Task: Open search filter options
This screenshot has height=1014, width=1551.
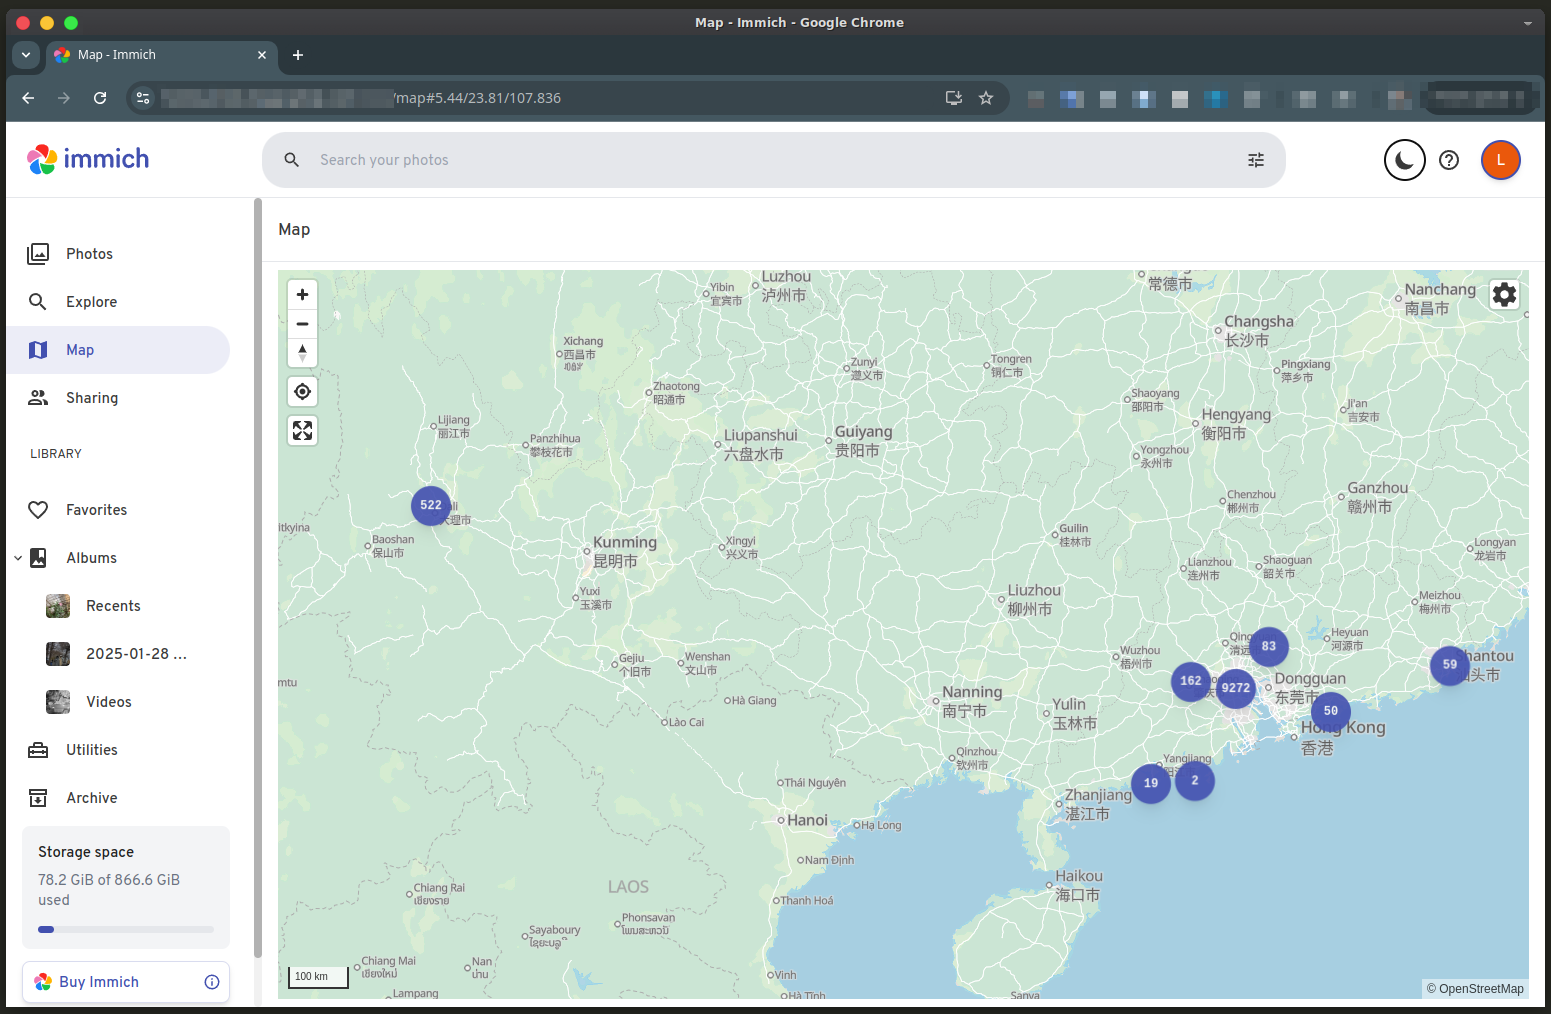Action: pyautogui.click(x=1256, y=160)
